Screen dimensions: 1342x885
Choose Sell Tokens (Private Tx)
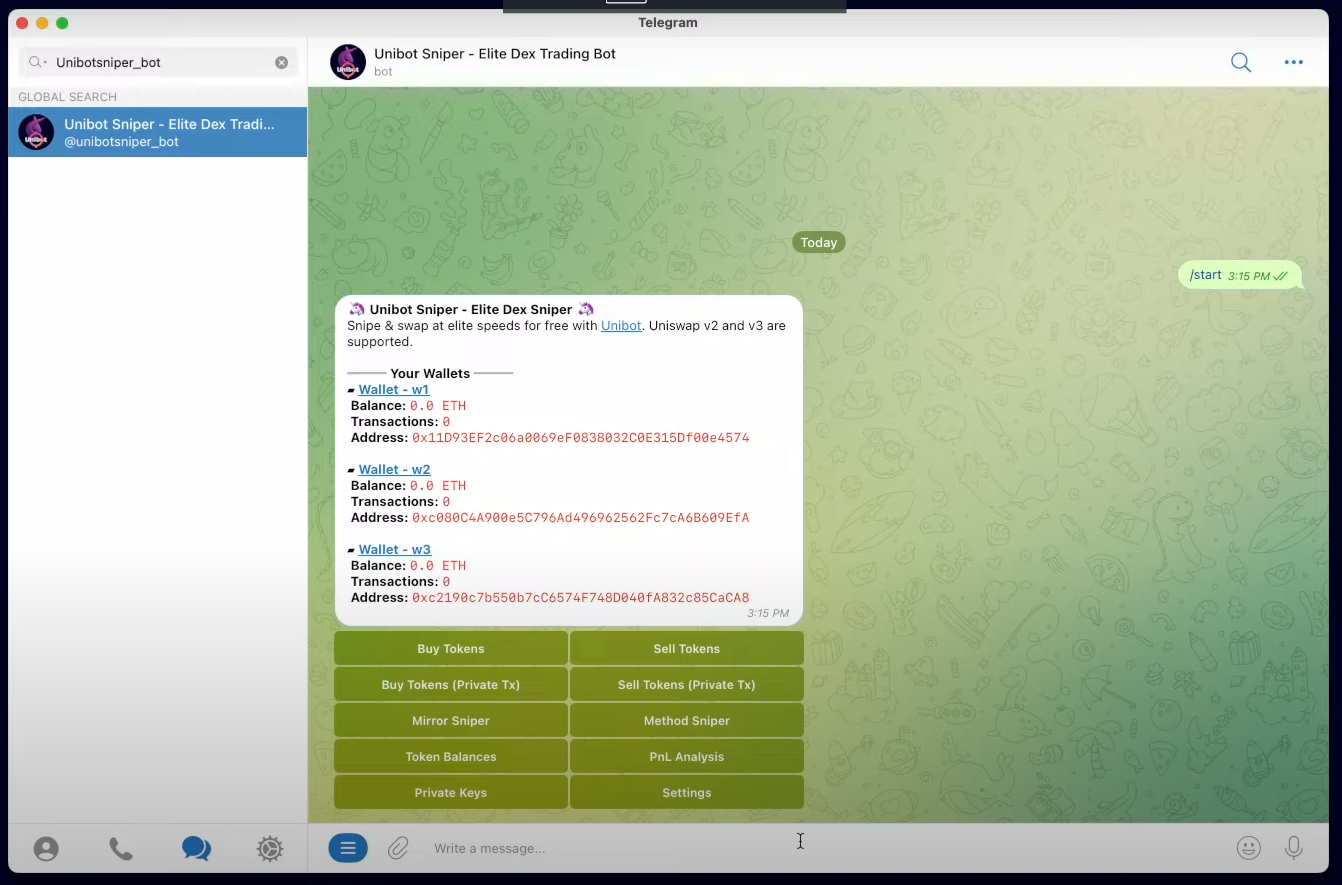pos(687,685)
